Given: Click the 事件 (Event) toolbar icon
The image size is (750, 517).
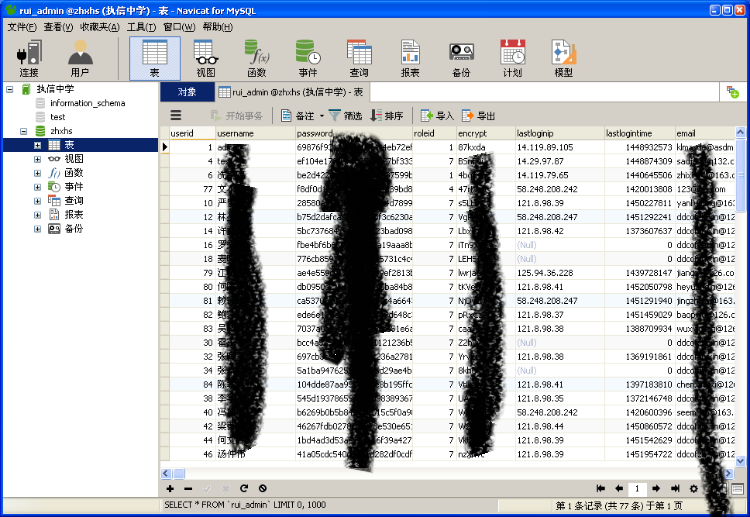Looking at the screenshot, I should coord(308,58).
